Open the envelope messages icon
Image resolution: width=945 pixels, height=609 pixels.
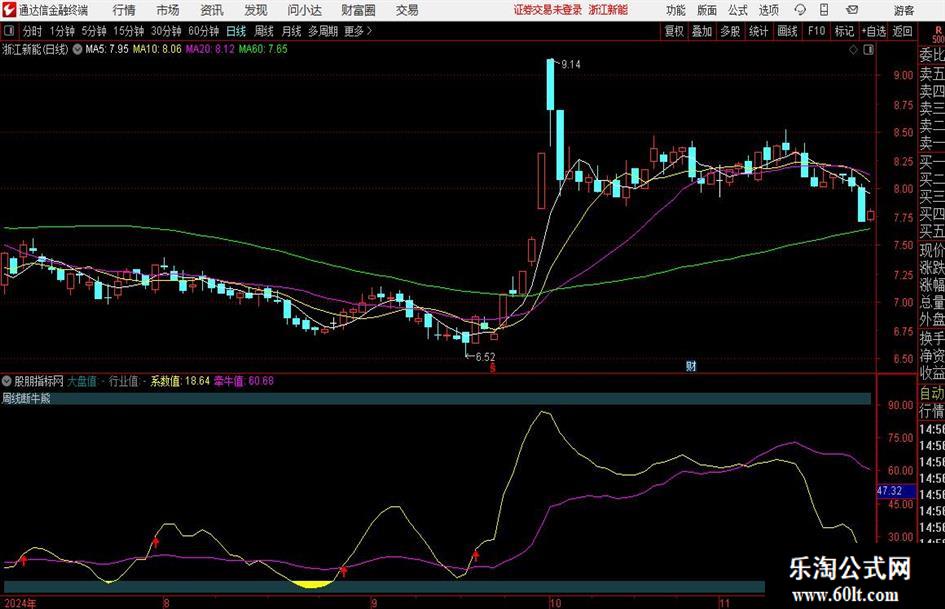852,10
